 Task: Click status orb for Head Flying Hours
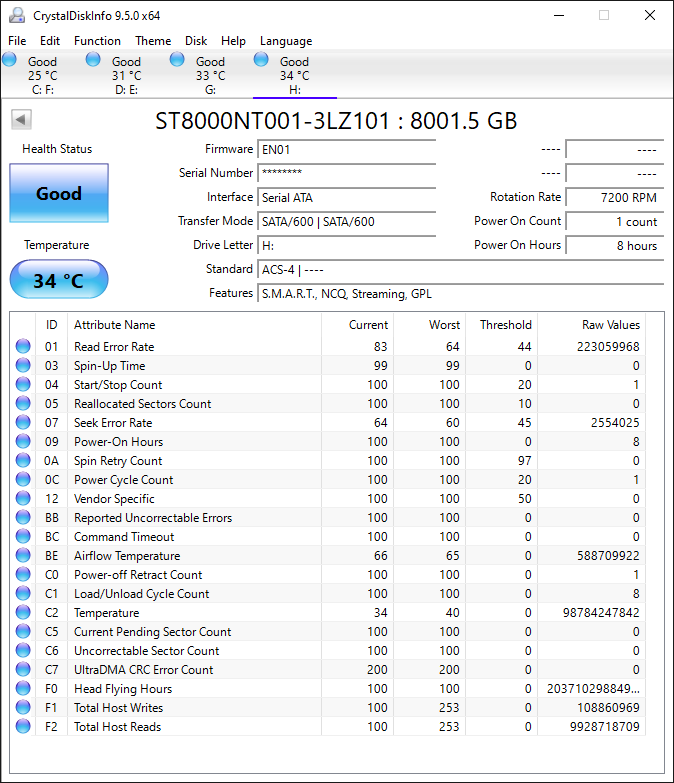click(x=23, y=688)
